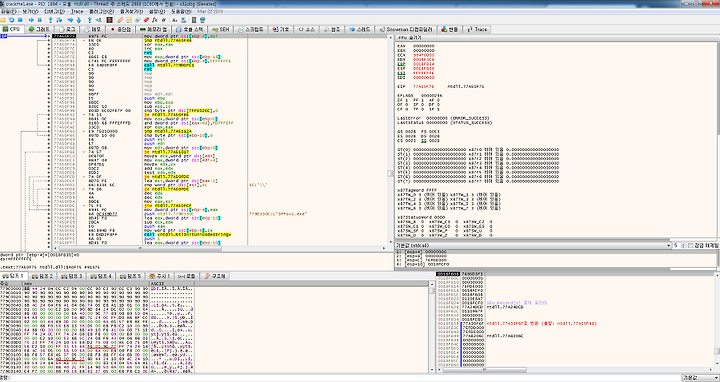Click the EIP register value 77A60F76
This screenshot has width=720, height=382.
pos(422,86)
